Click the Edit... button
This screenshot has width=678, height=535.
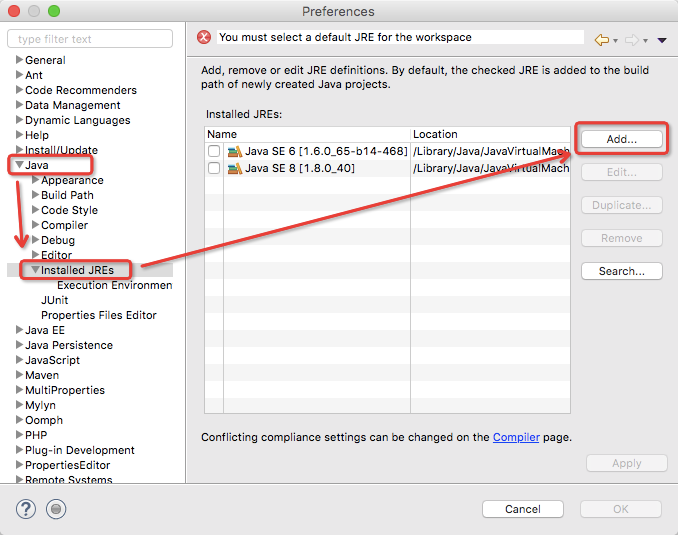pos(621,172)
